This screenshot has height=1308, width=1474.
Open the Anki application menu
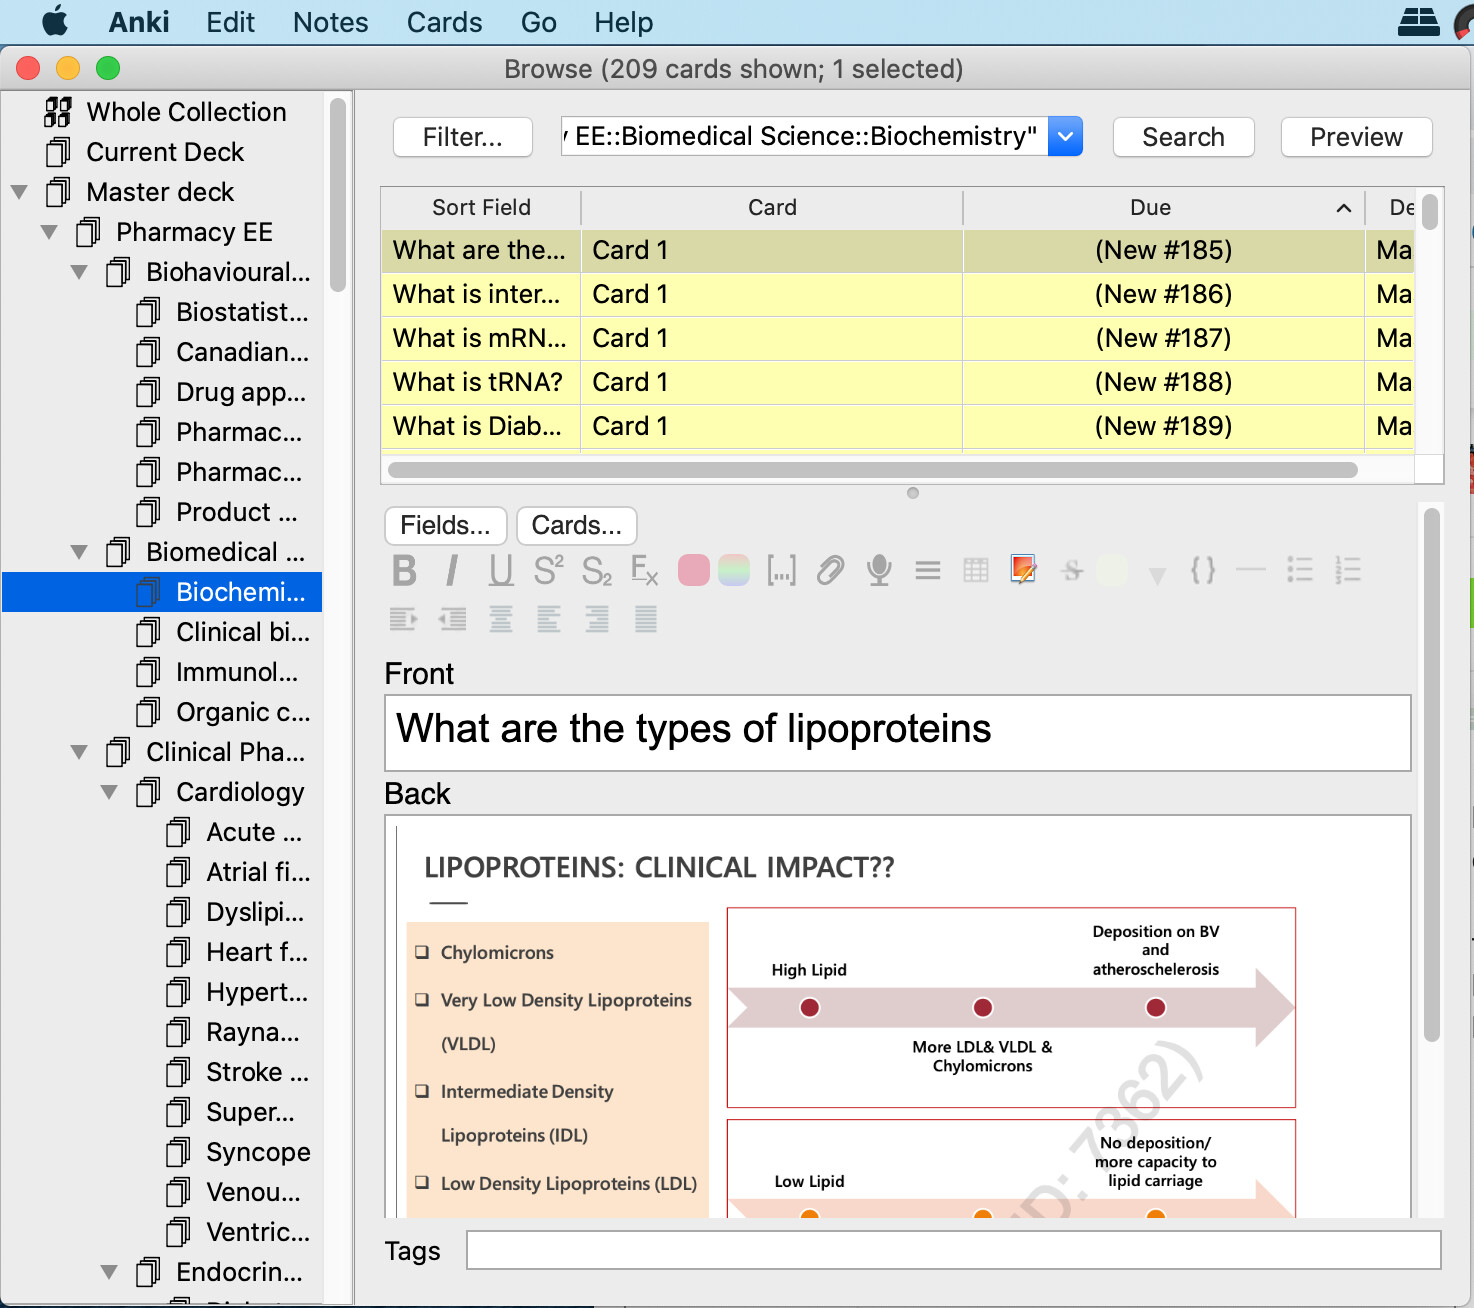(x=139, y=22)
